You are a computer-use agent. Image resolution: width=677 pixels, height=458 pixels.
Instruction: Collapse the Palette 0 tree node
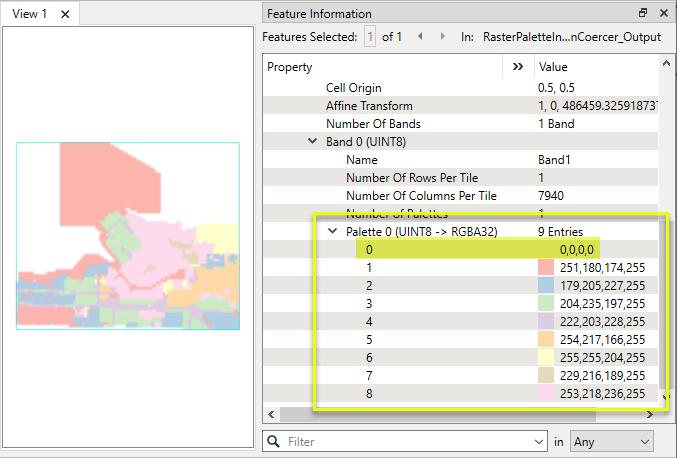[x=333, y=231]
